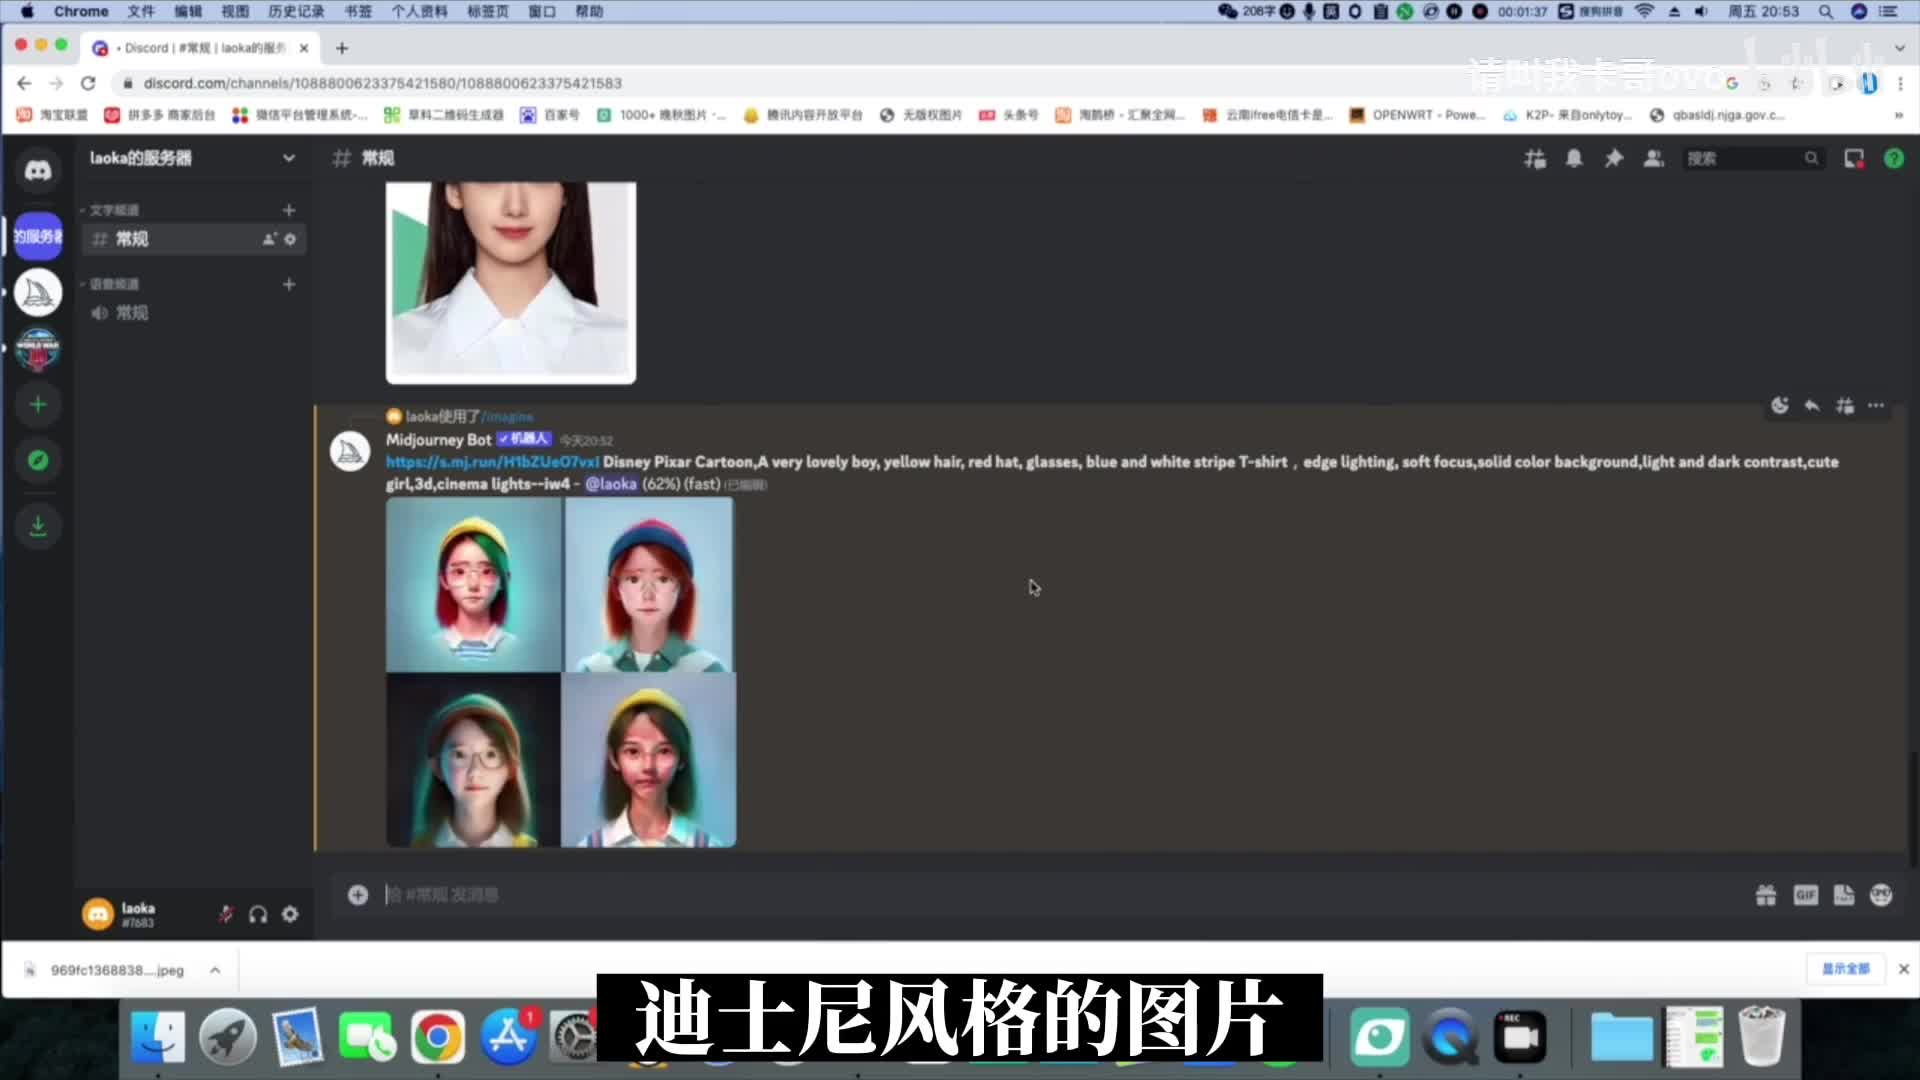Collapse the text channels category
This screenshot has height=1080, width=1920.
112,210
